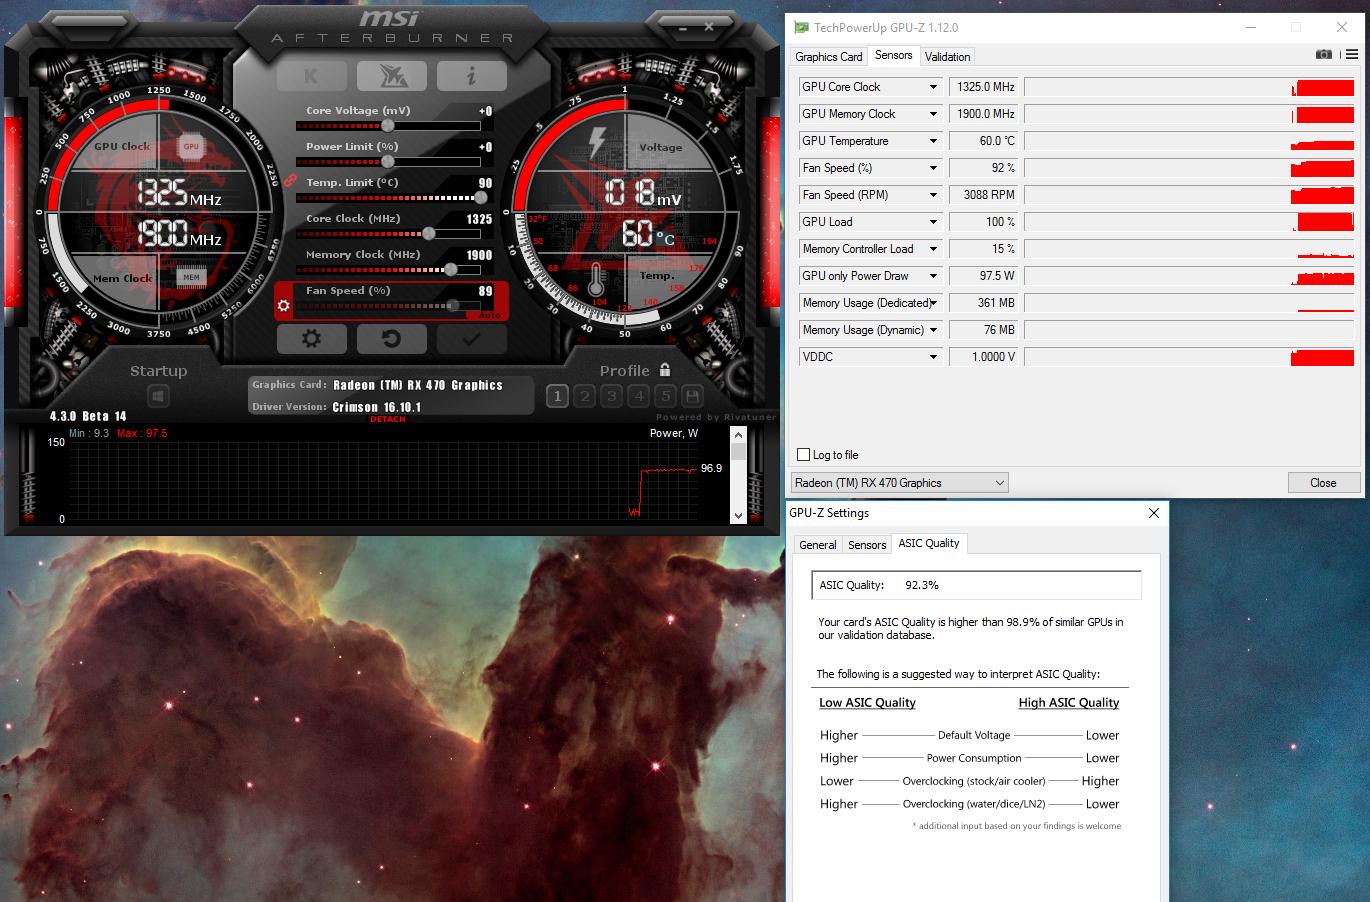Switch to the Graphics Card tab
The image size is (1370, 902).
coord(828,57)
